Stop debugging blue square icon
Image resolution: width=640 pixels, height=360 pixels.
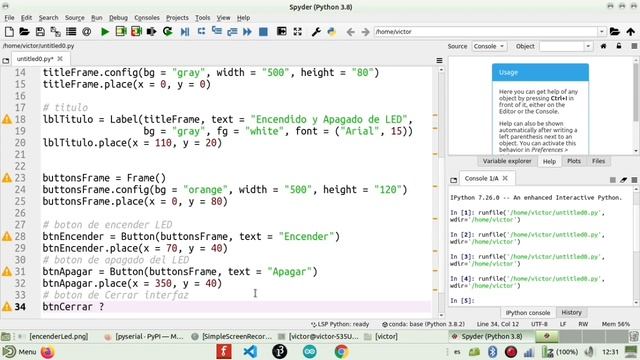pos(263,31)
